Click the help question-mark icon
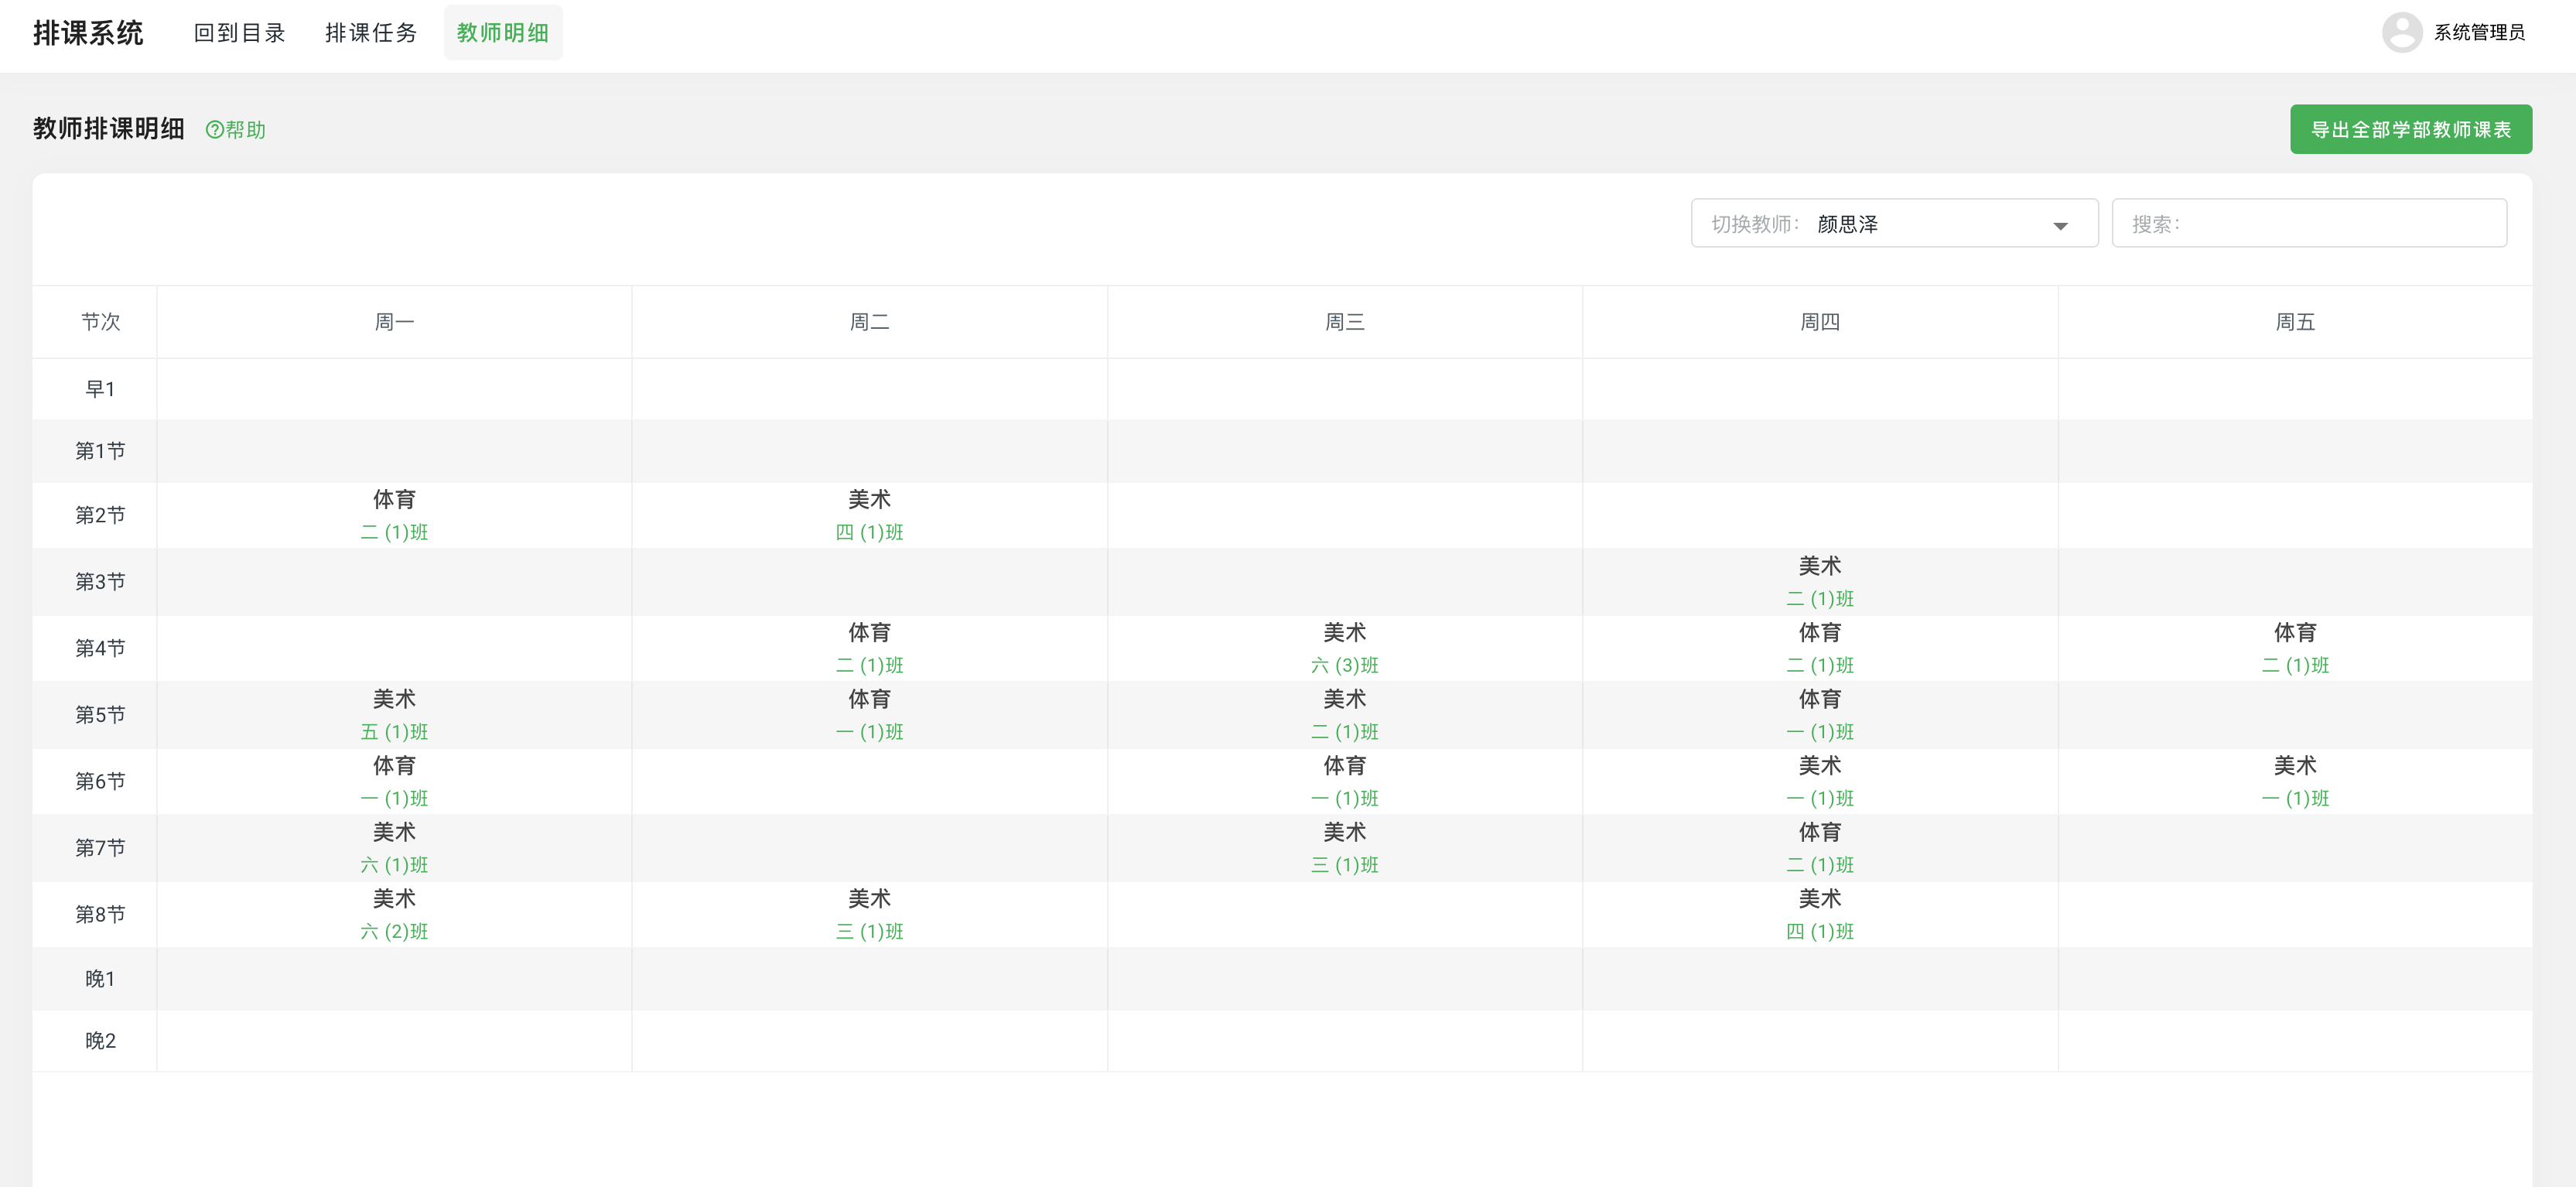This screenshot has width=2576, height=1187. tap(214, 129)
